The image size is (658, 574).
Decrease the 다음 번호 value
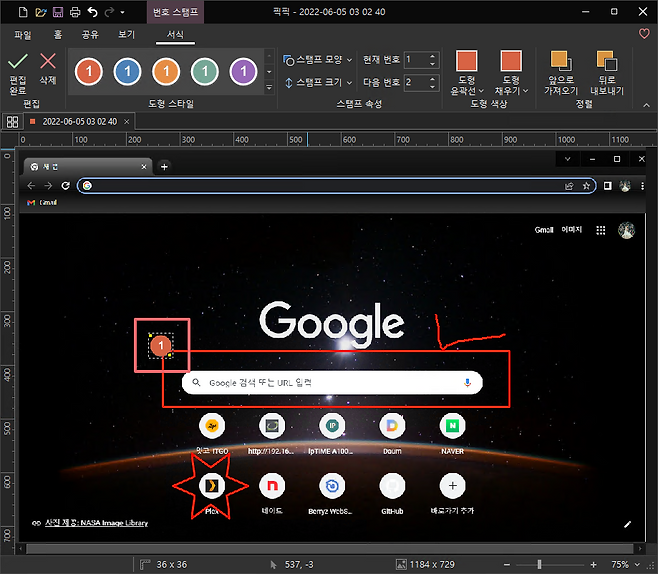[x=433, y=86]
